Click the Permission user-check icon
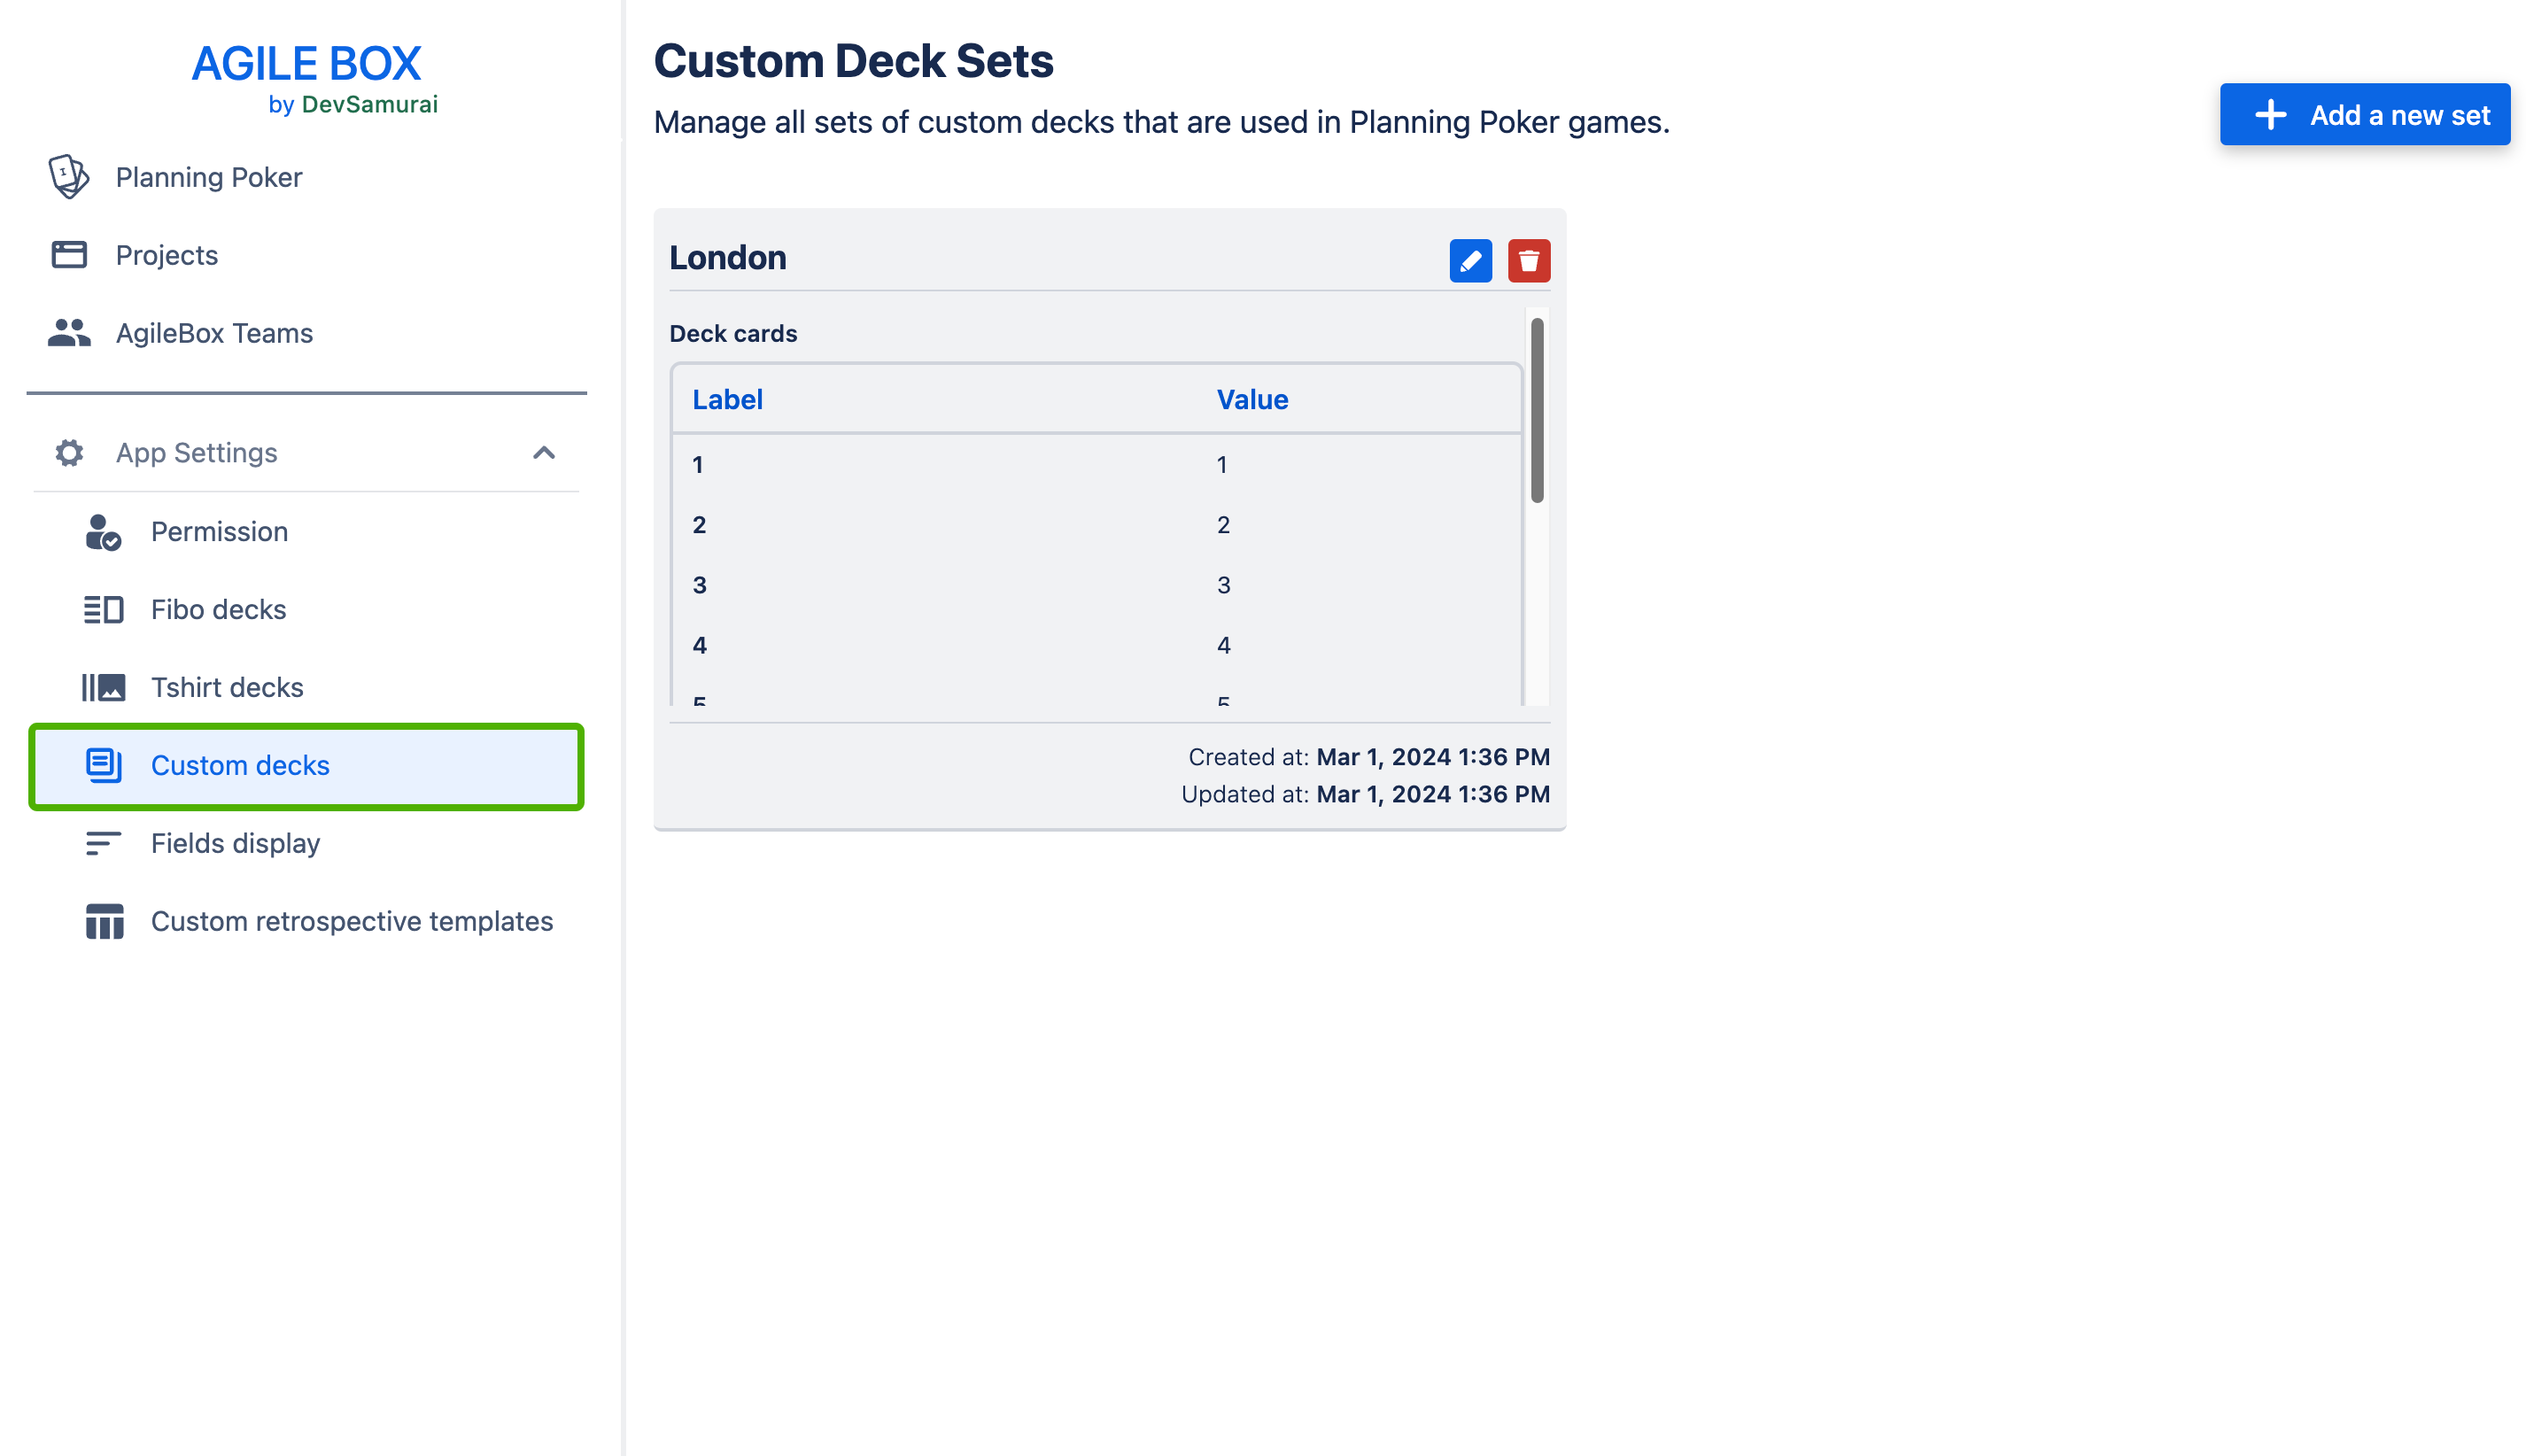Viewport: 2526px width, 1456px height. [x=103, y=532]
